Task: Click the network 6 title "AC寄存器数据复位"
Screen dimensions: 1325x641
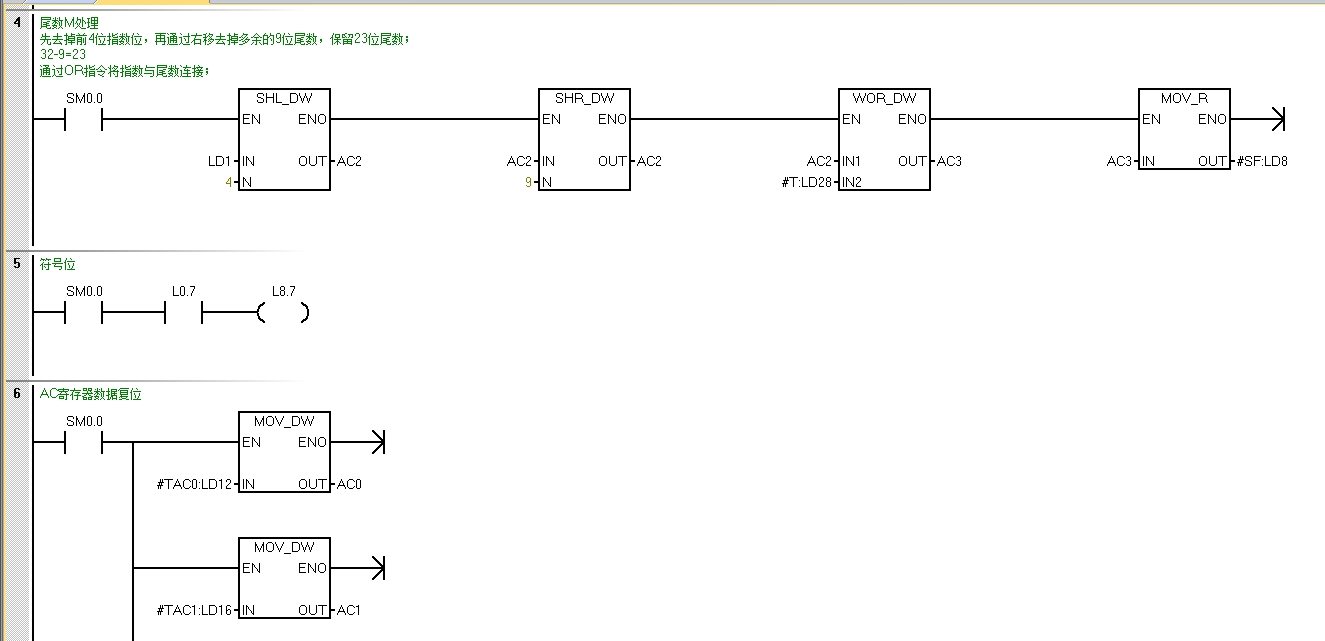Action: tap(90, 395)
